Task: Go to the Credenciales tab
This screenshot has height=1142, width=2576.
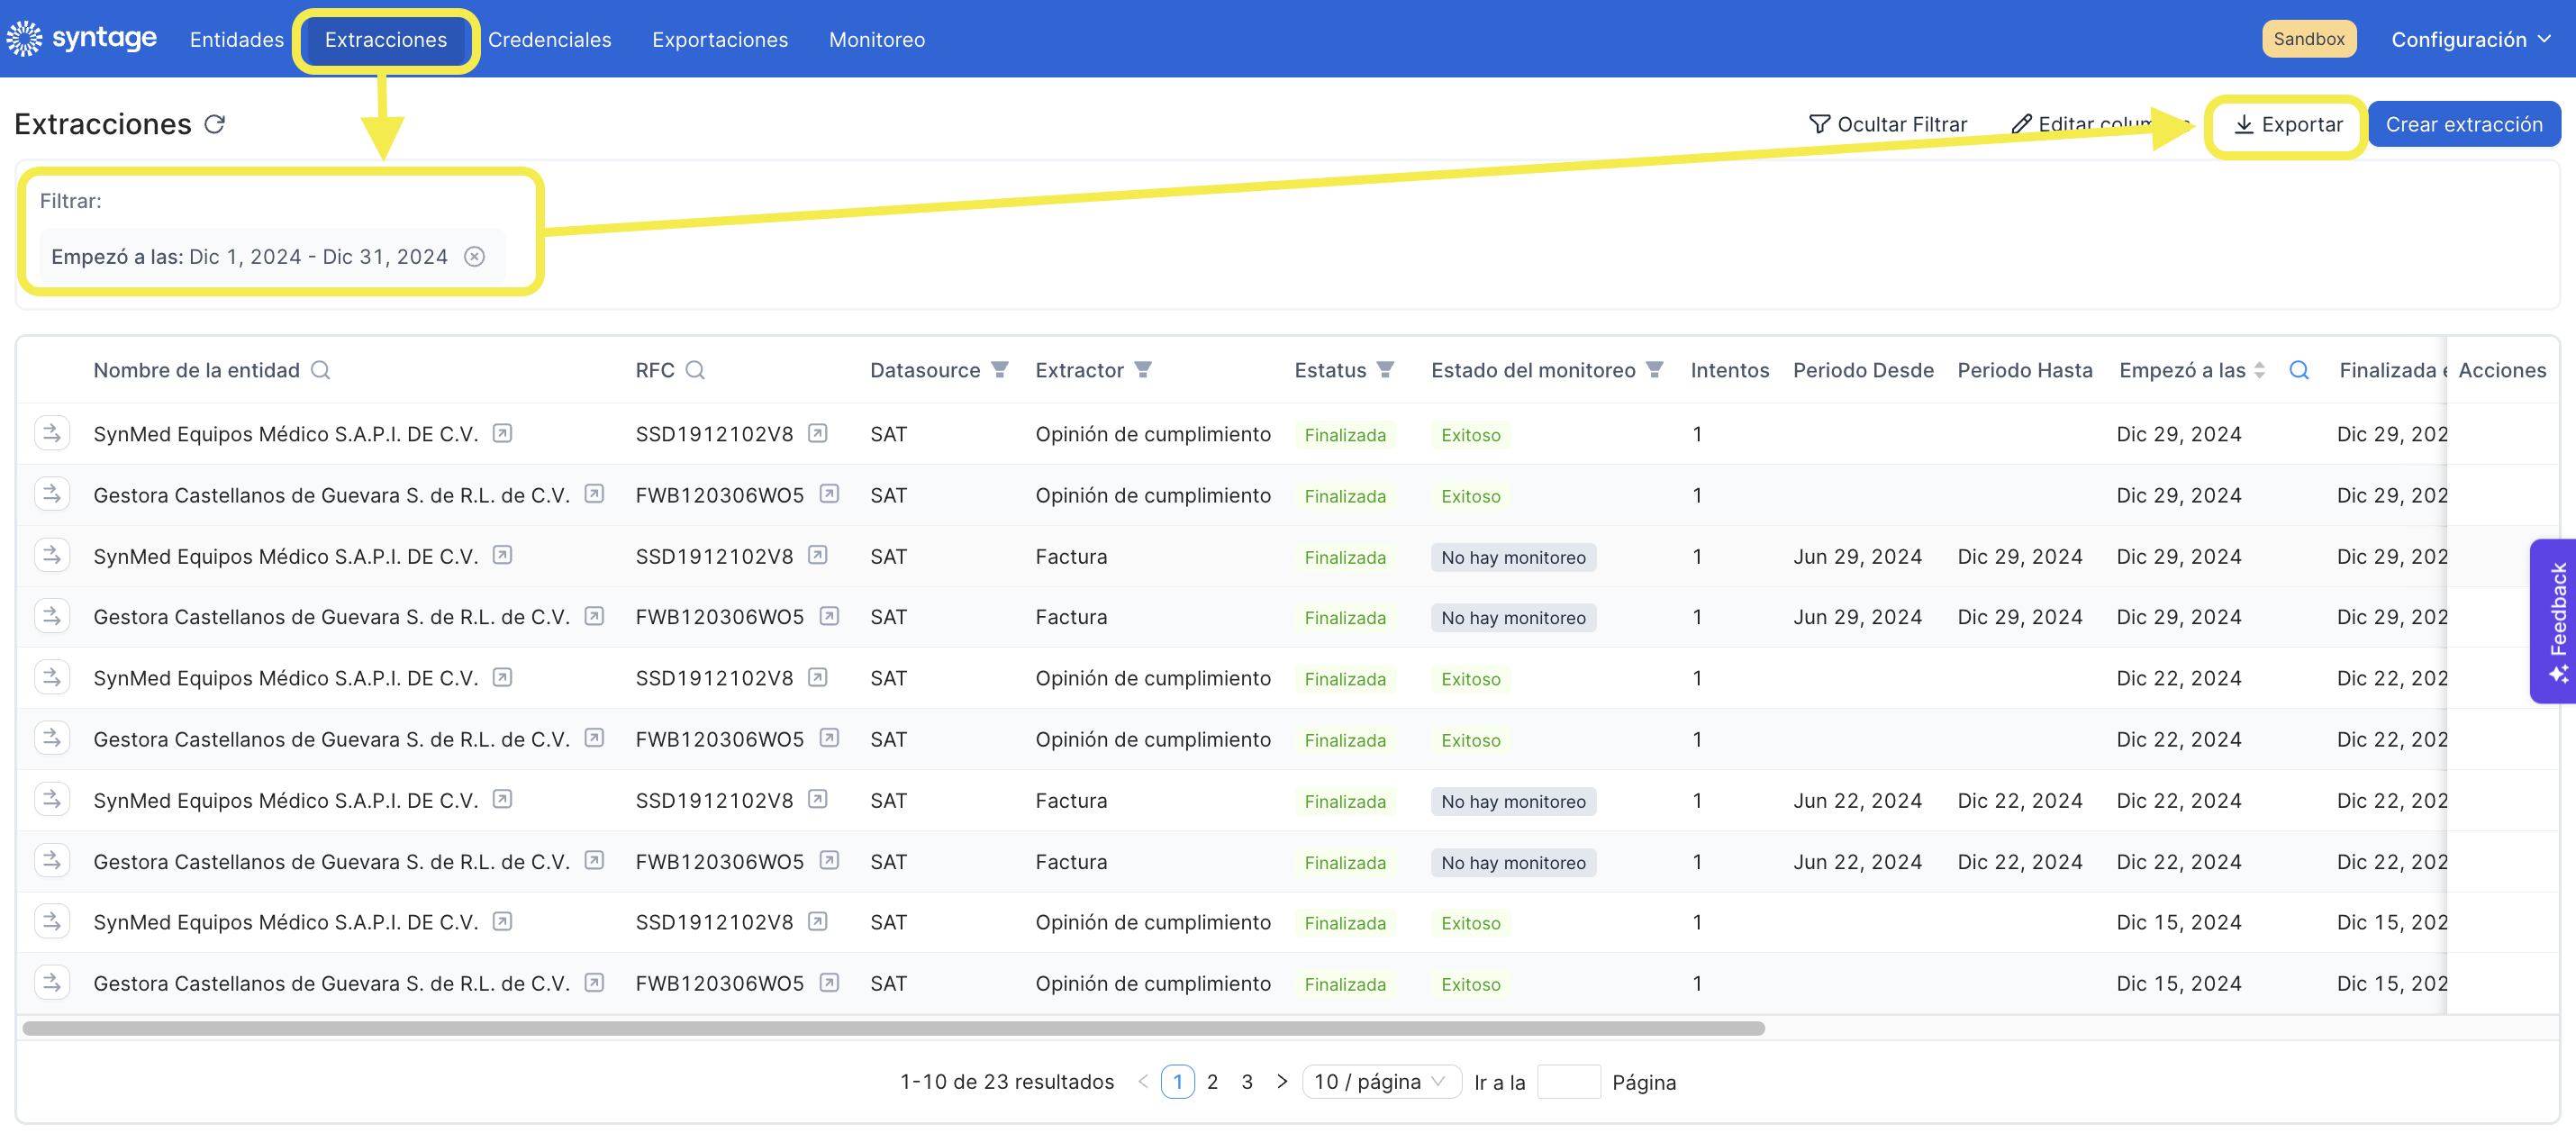Action: click(x=549, y=39)
